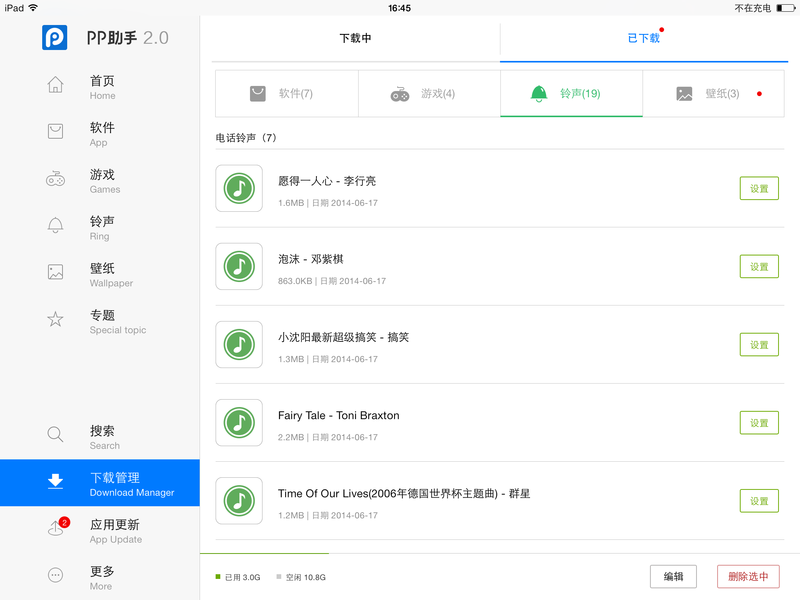The image size is (800, 600).
Task: Select the Time Of Our Lives title
Action: (404, 493)
